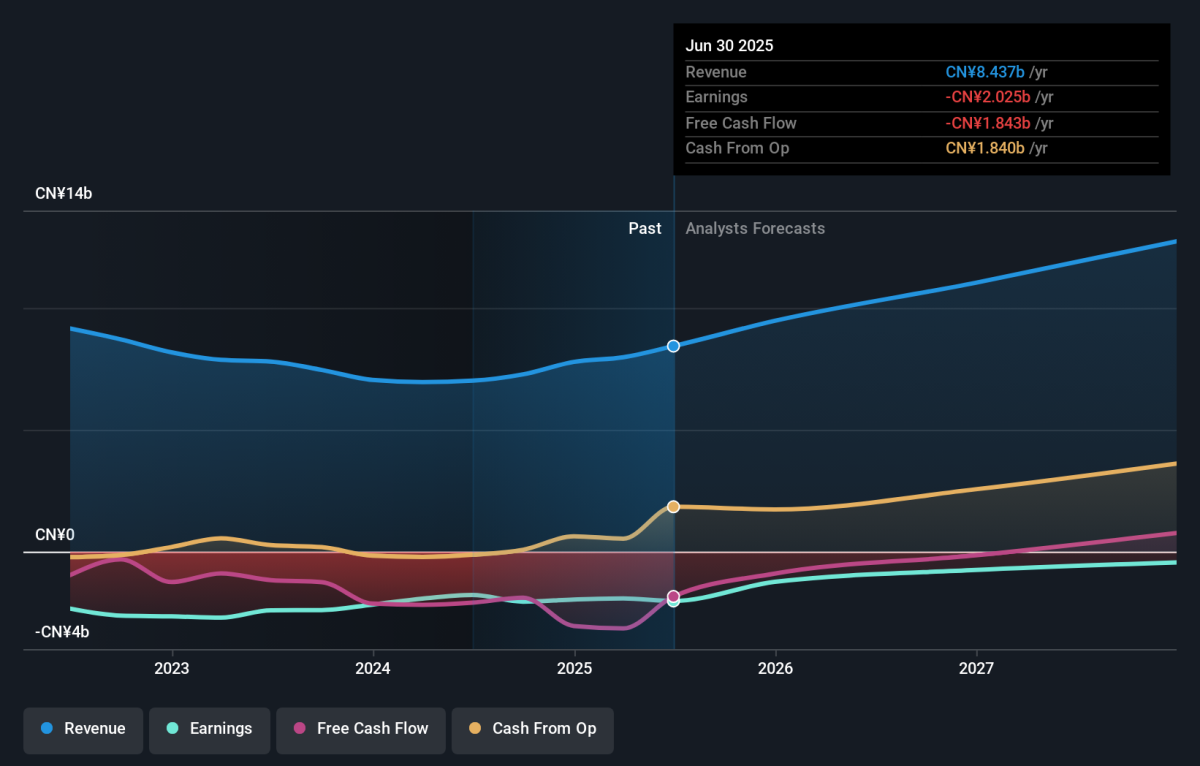Hide the Earnings series via the legend

coord(210,729)
